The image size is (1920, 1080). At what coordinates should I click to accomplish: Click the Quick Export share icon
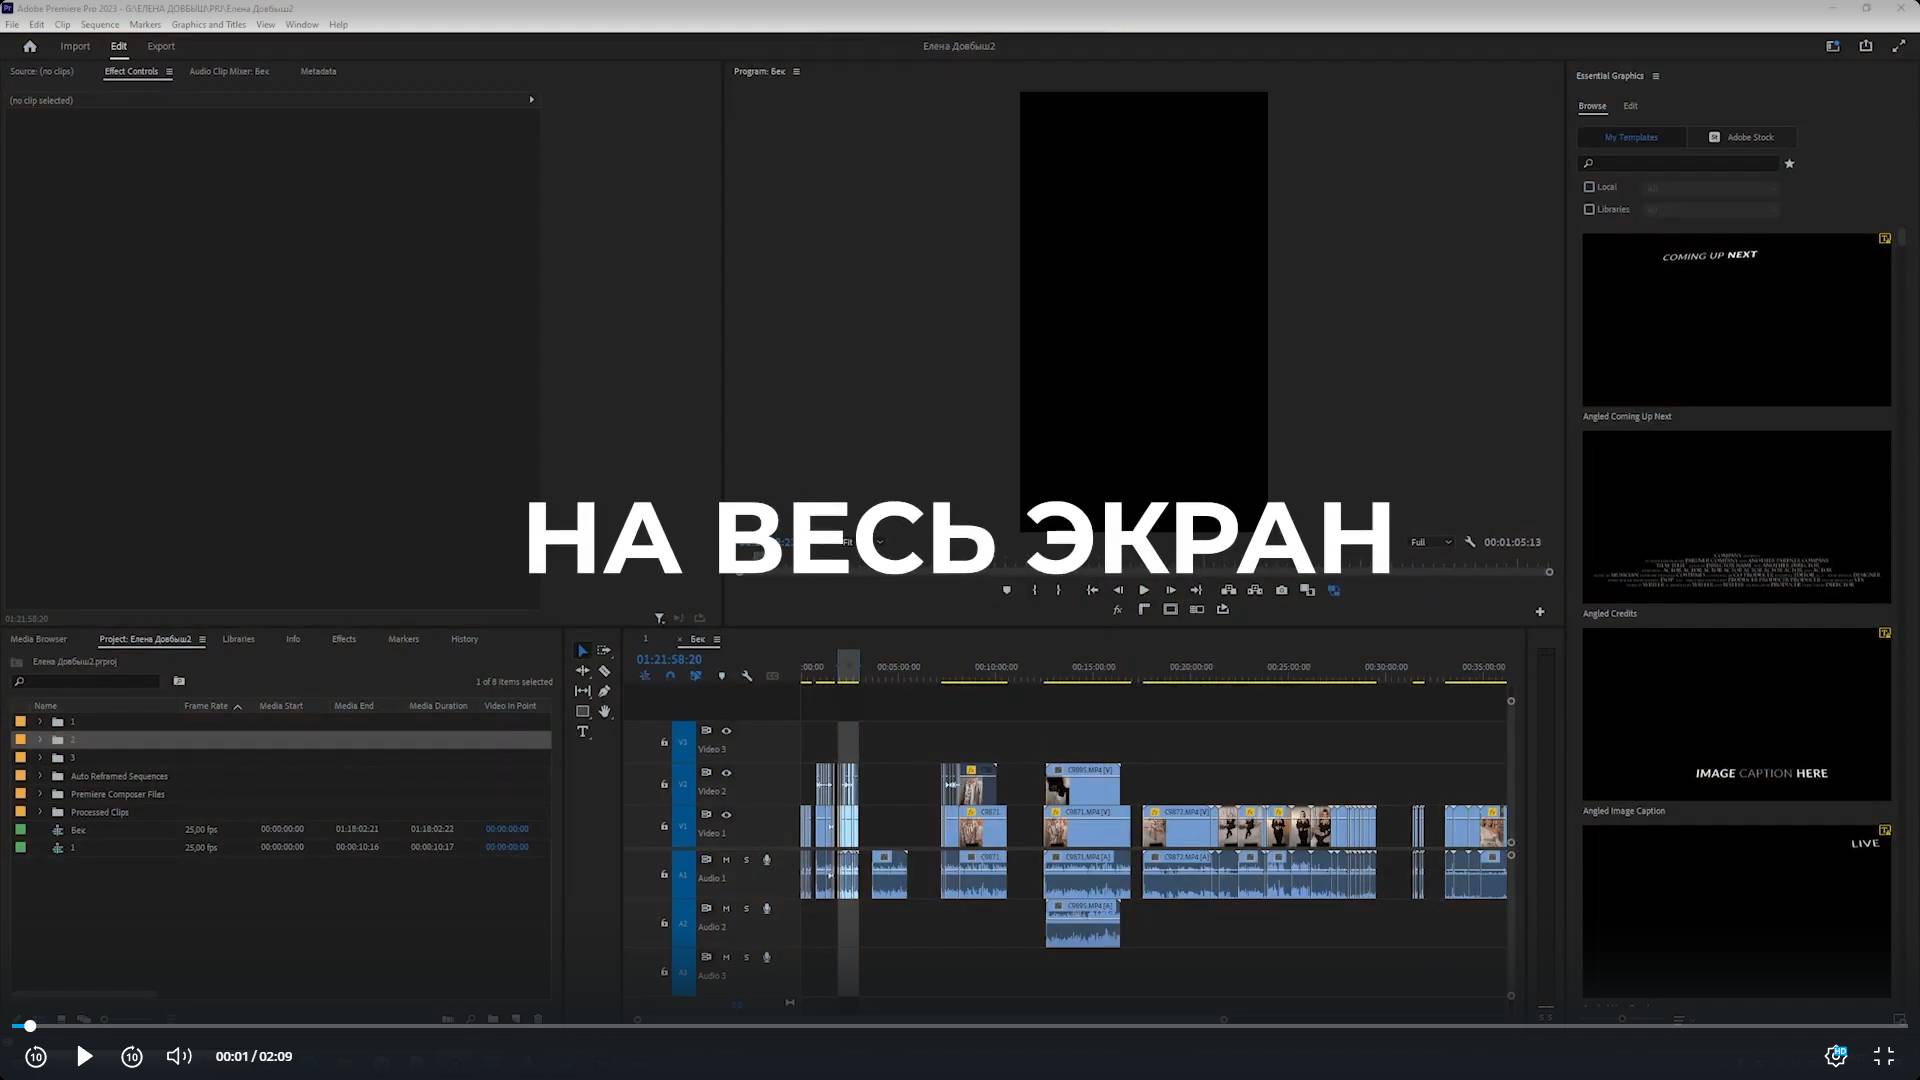[1865, 46]
